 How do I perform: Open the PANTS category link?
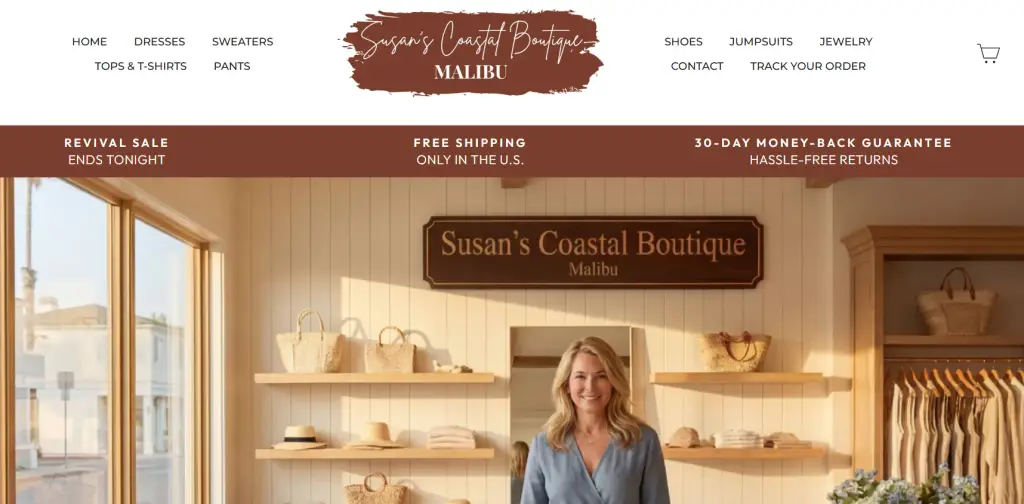point(232,66)
